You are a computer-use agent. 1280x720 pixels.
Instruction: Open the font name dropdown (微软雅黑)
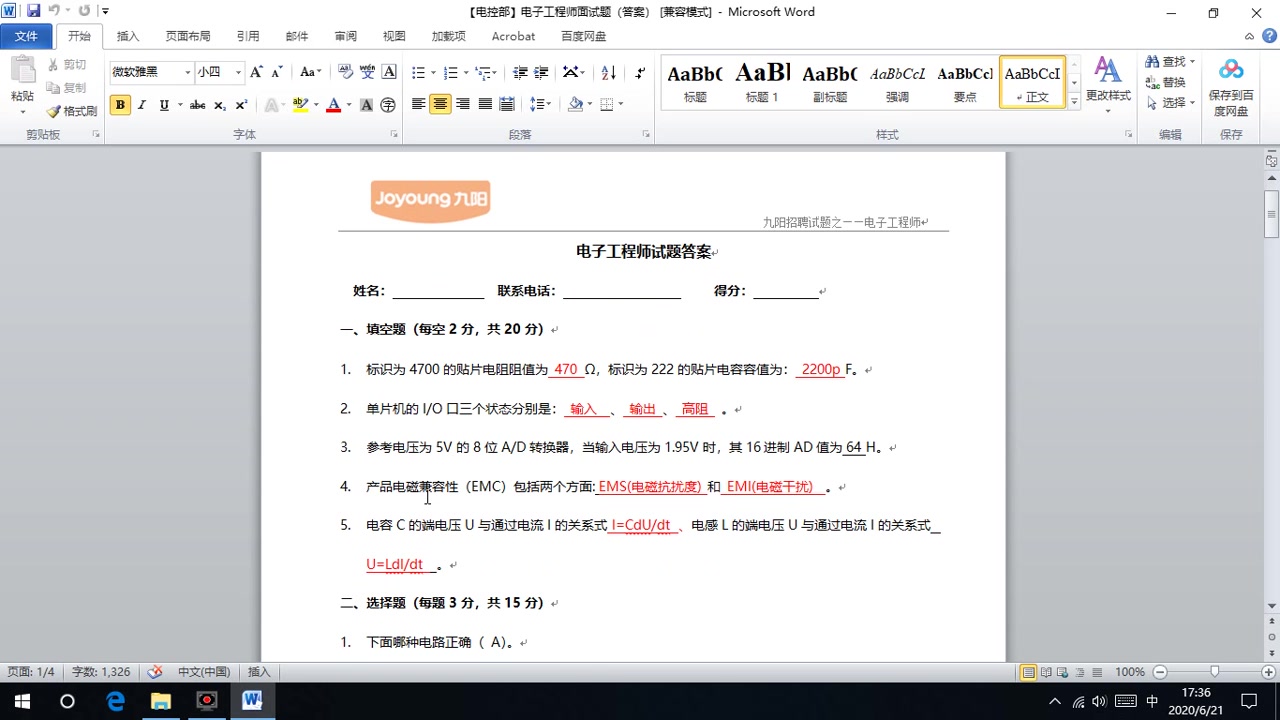coord(187,72)
